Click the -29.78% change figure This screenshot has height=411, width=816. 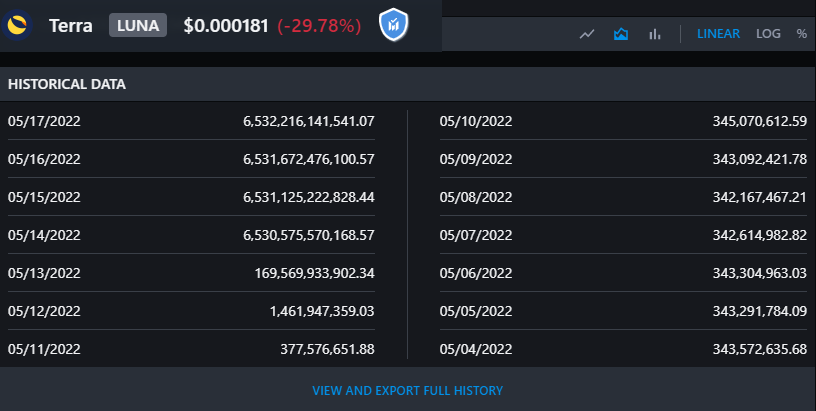319,25
